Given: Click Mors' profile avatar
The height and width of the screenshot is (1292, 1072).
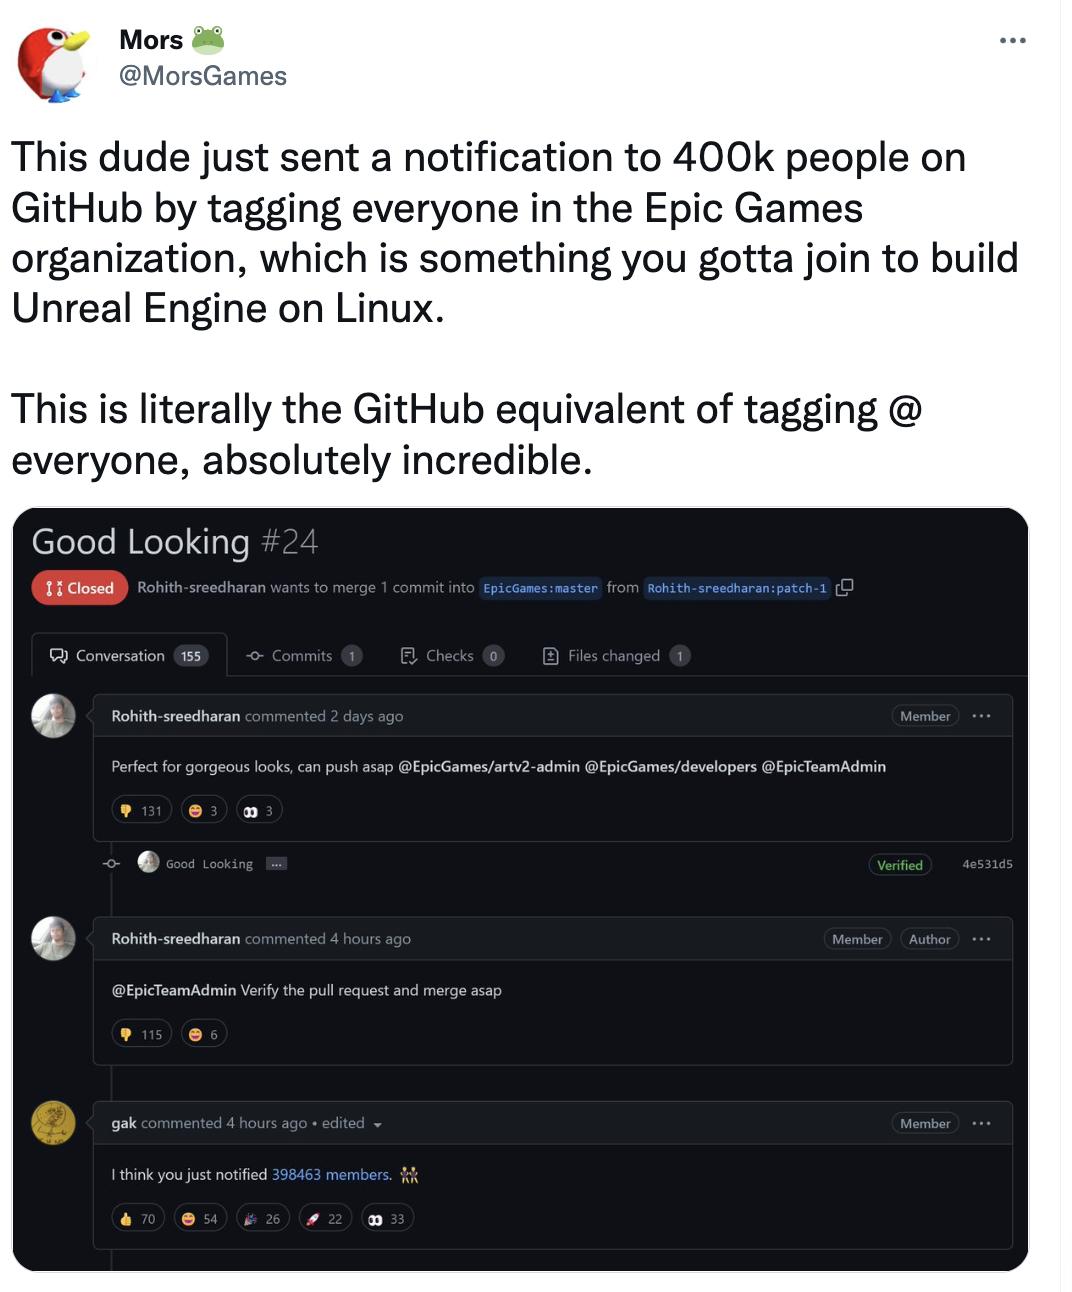Looking at the screenshot, I should click(55, 62).
